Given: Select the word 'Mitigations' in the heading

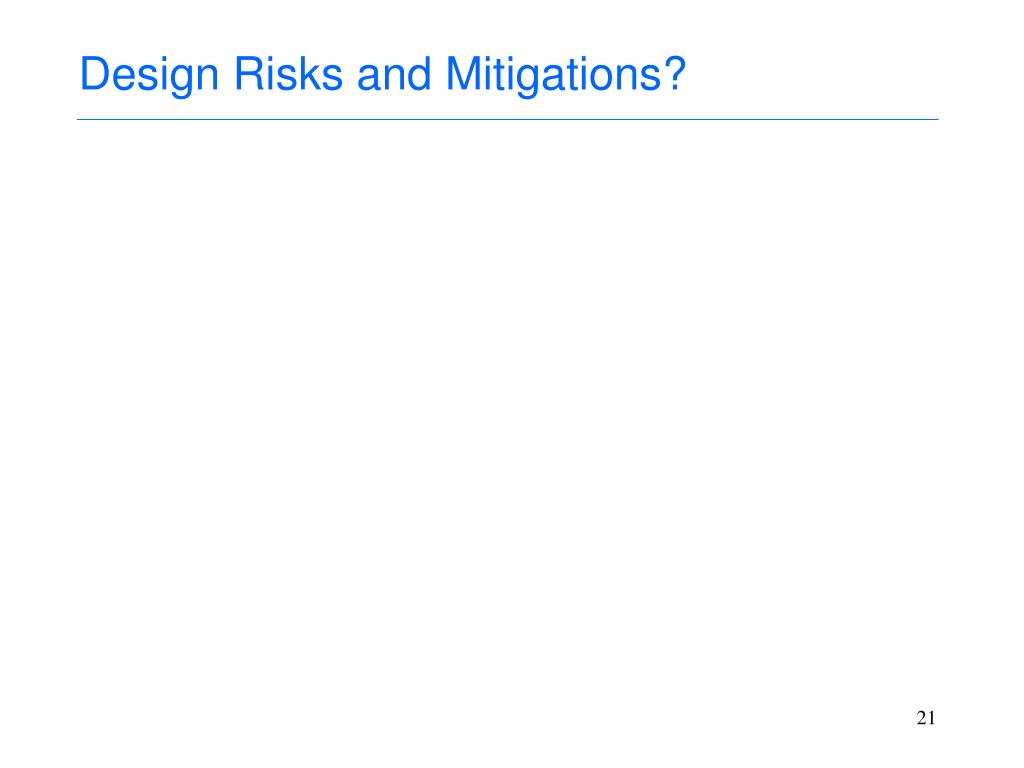Looking at the screenshot, I should [x=554, y=76].
